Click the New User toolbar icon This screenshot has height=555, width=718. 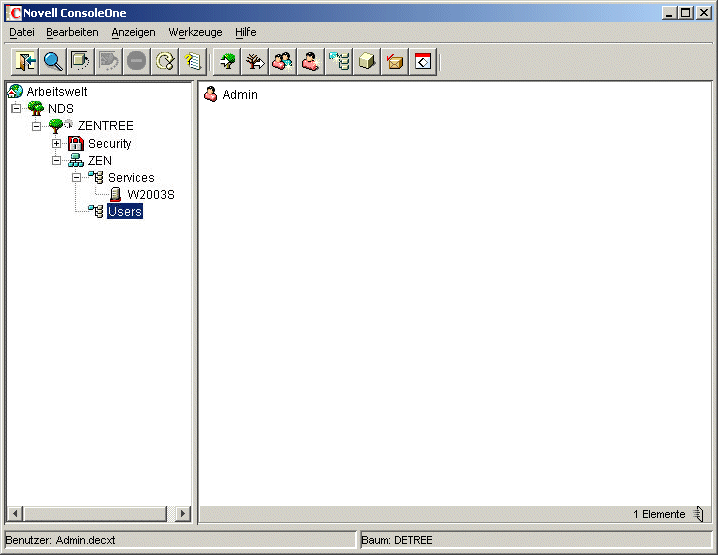pos(311,61)
